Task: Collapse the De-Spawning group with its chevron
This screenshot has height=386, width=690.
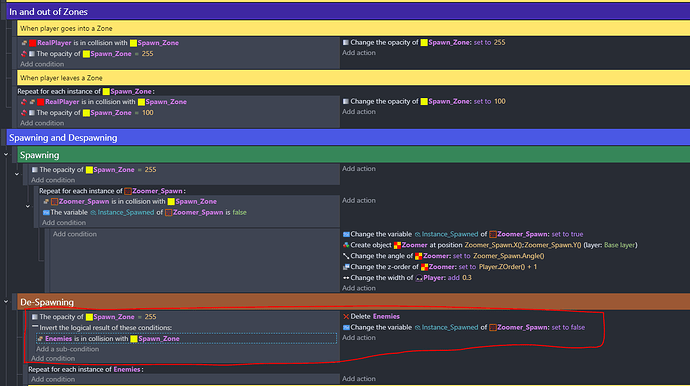Action: [x=6, y=301]
